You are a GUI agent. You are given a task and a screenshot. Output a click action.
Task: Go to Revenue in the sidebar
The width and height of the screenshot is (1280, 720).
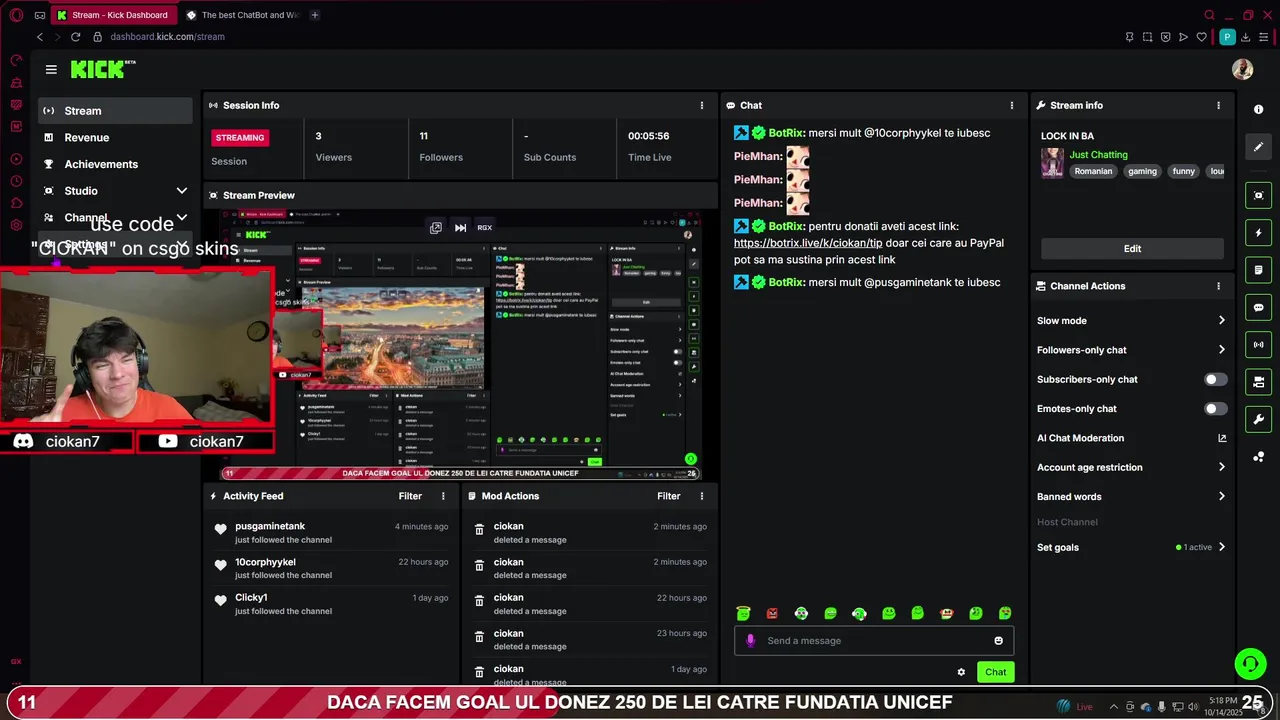point(115,138)
